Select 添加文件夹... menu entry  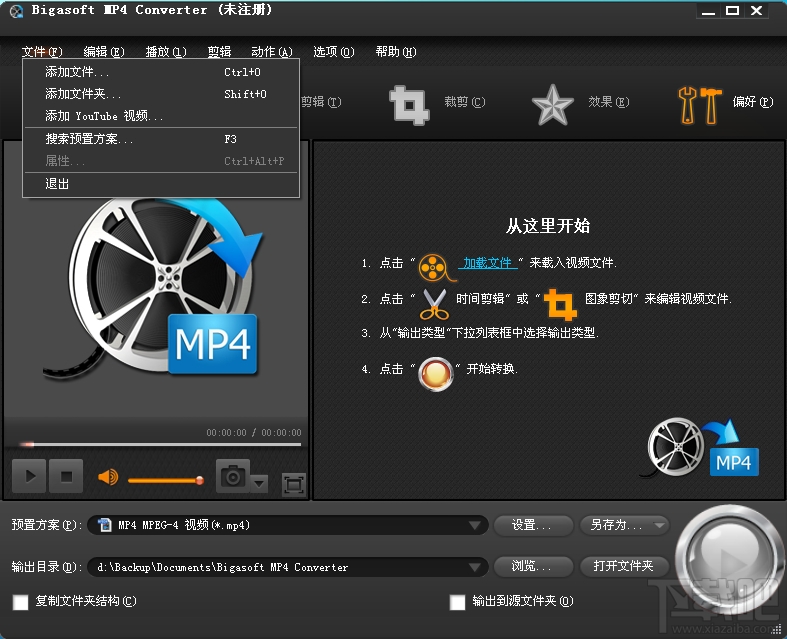(x=161, y=94)
